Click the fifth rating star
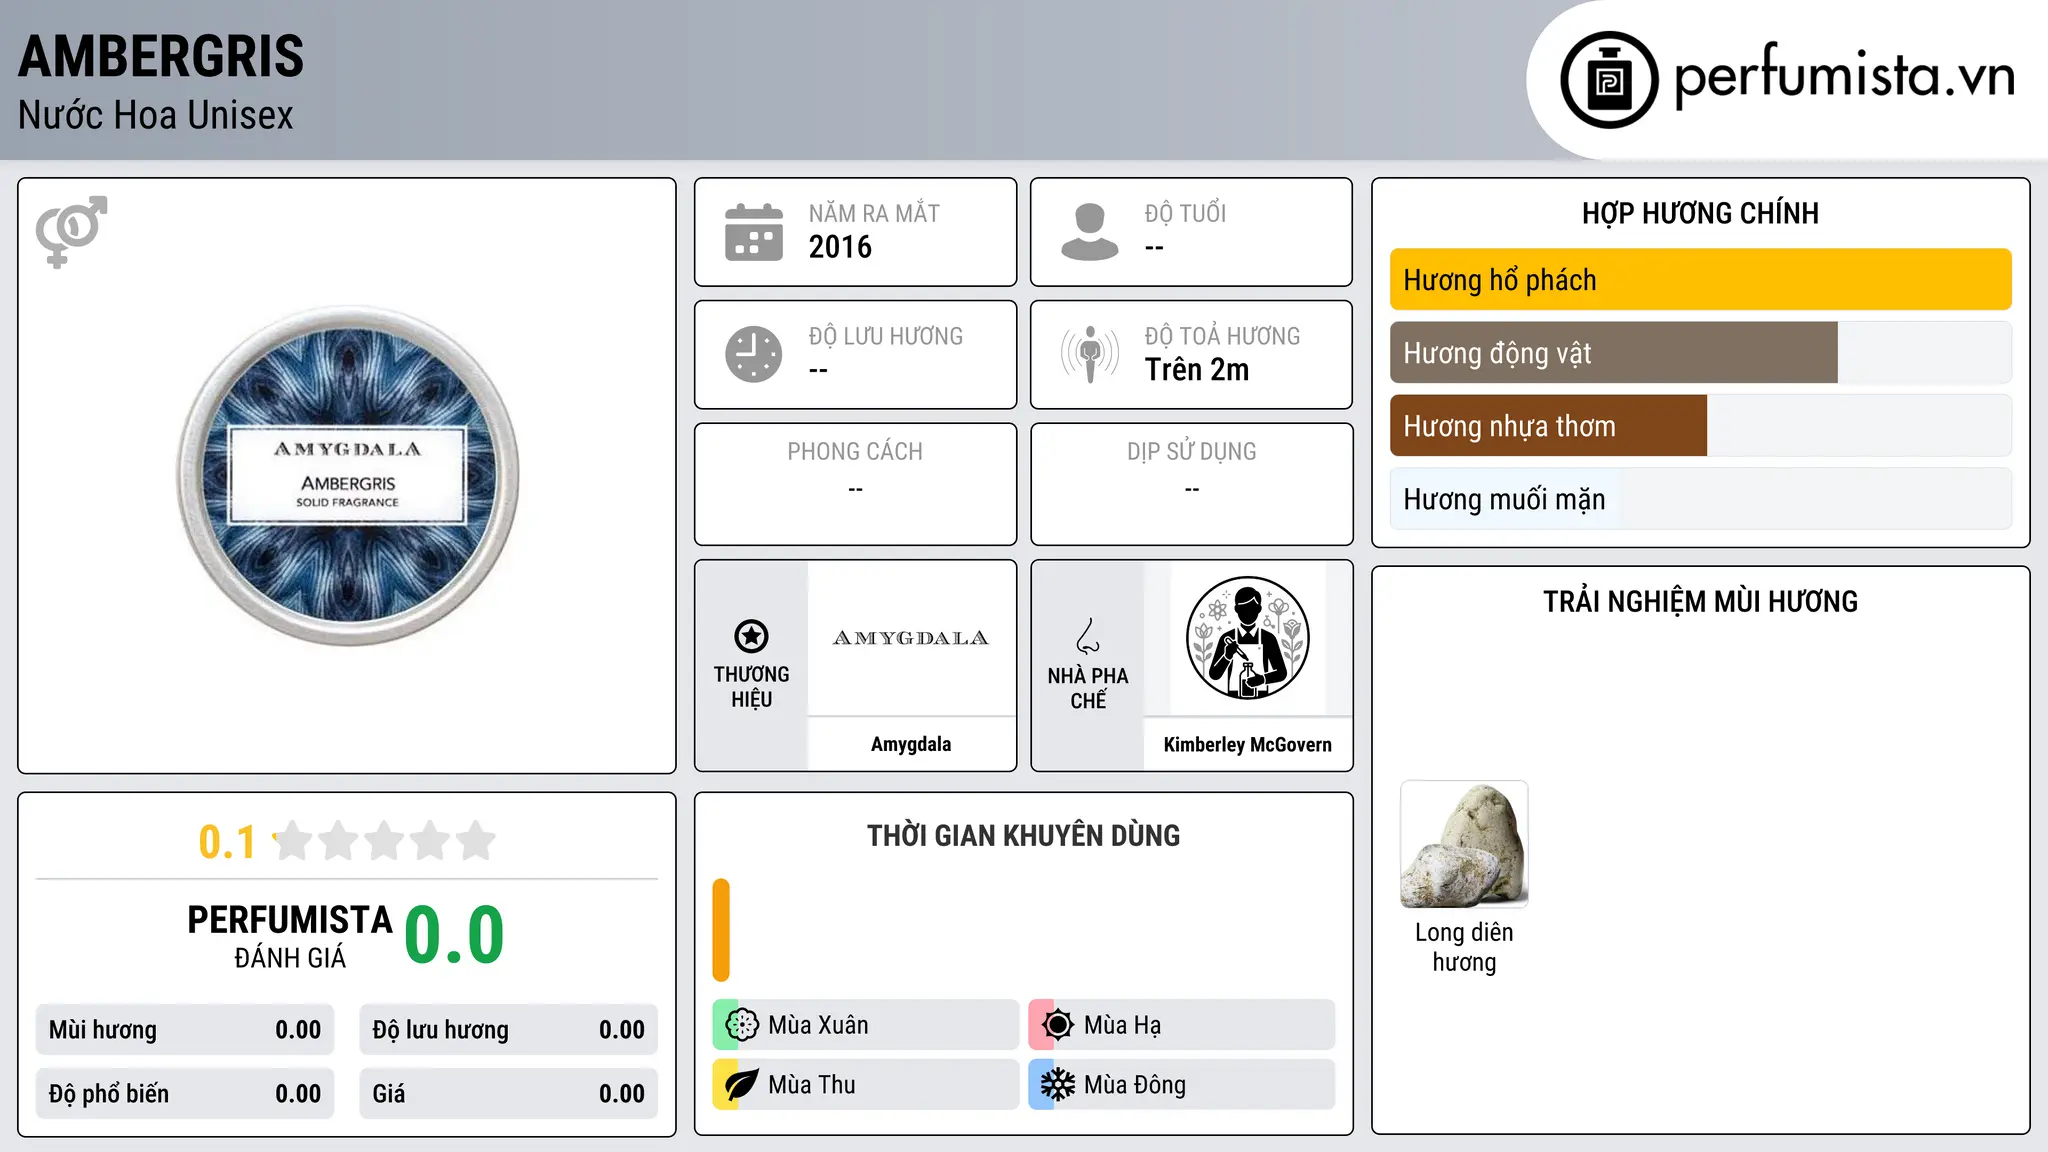The width and height of the screenshot is (2048, 1152). (476, 841)
